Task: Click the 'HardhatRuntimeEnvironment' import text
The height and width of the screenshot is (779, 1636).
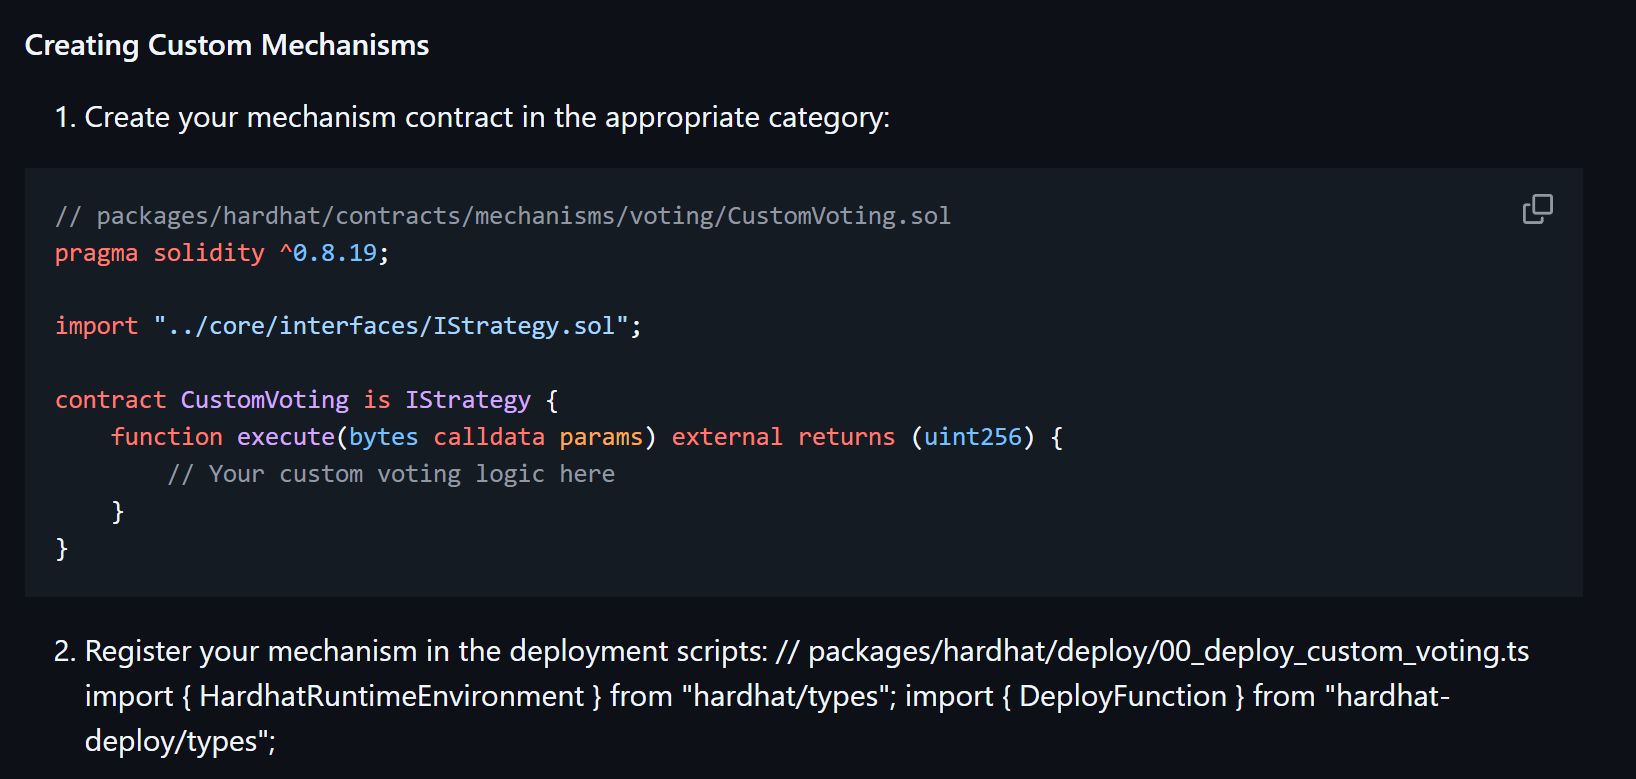Action: 391,696
